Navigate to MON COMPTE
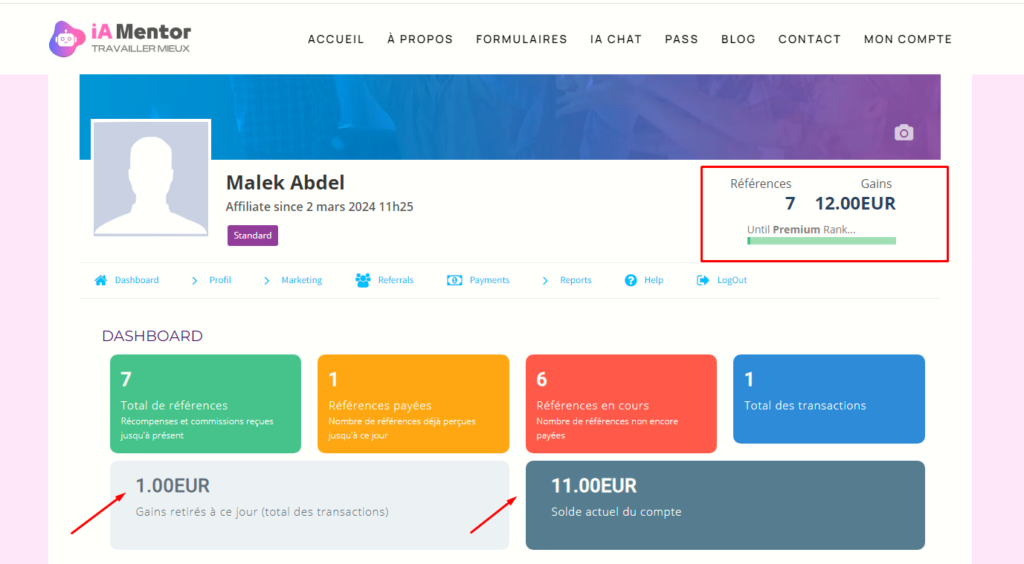Screen dimensions: 1024x564 908,39
